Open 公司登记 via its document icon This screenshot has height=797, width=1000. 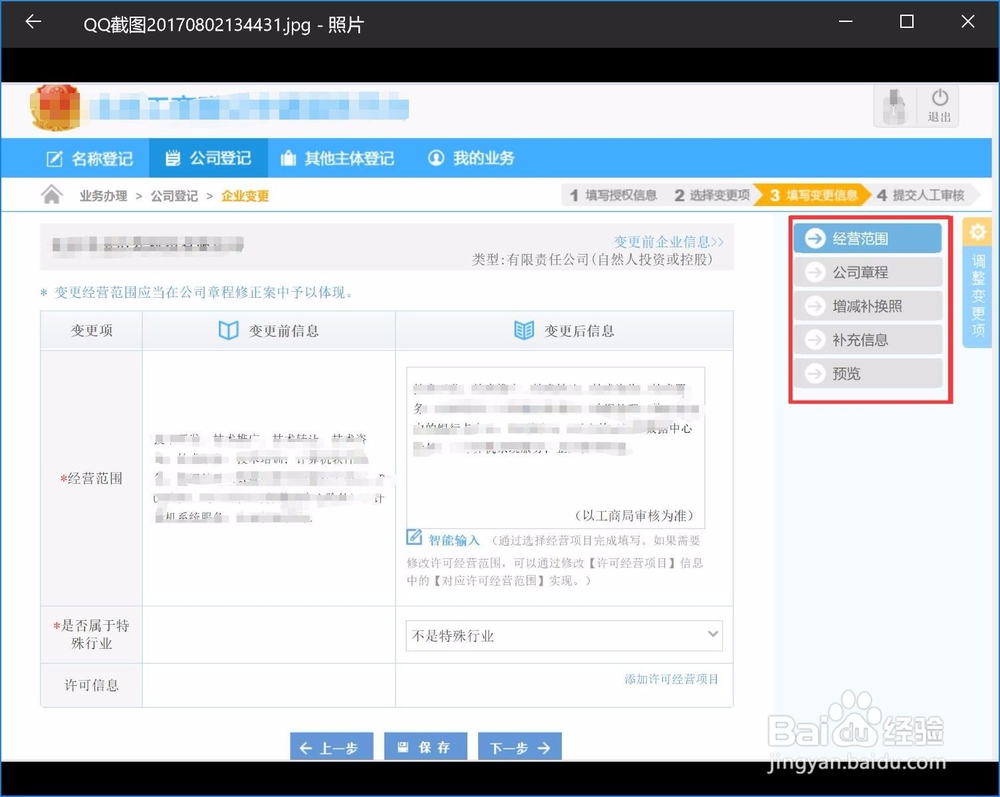[173, 157]
